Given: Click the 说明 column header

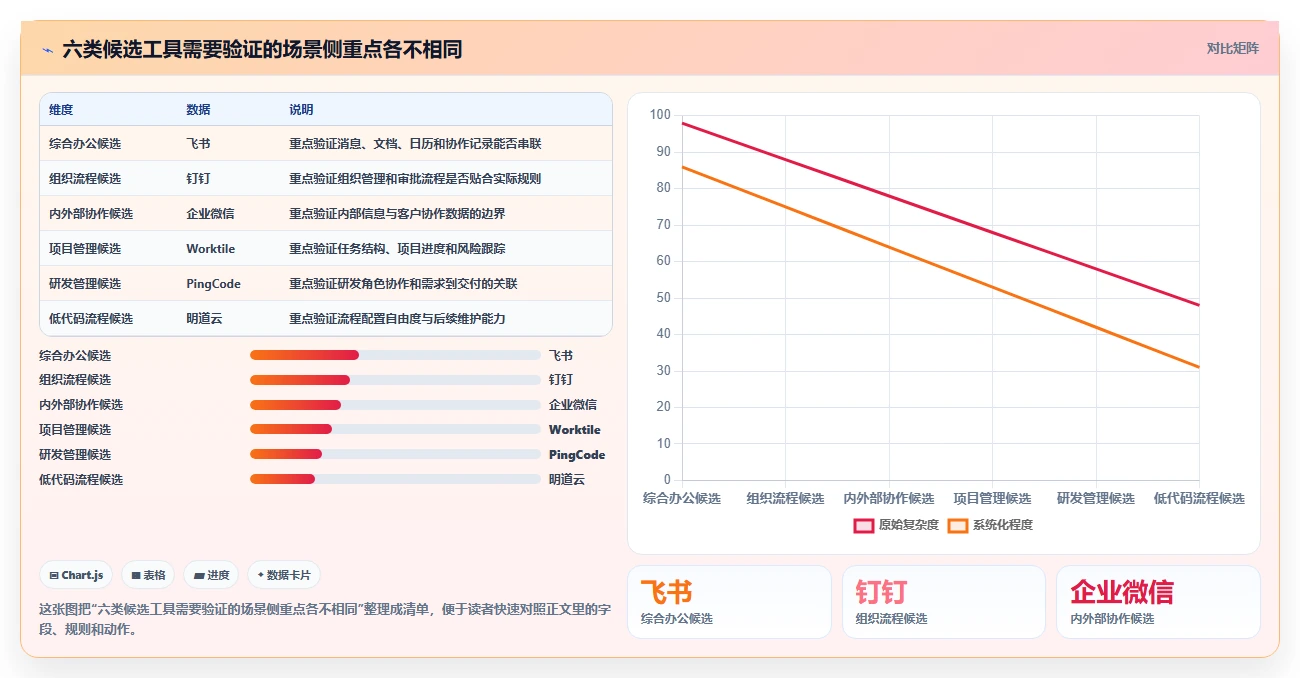Looking at the screenshot, I should pyautogui.click(x=301, y=109).
